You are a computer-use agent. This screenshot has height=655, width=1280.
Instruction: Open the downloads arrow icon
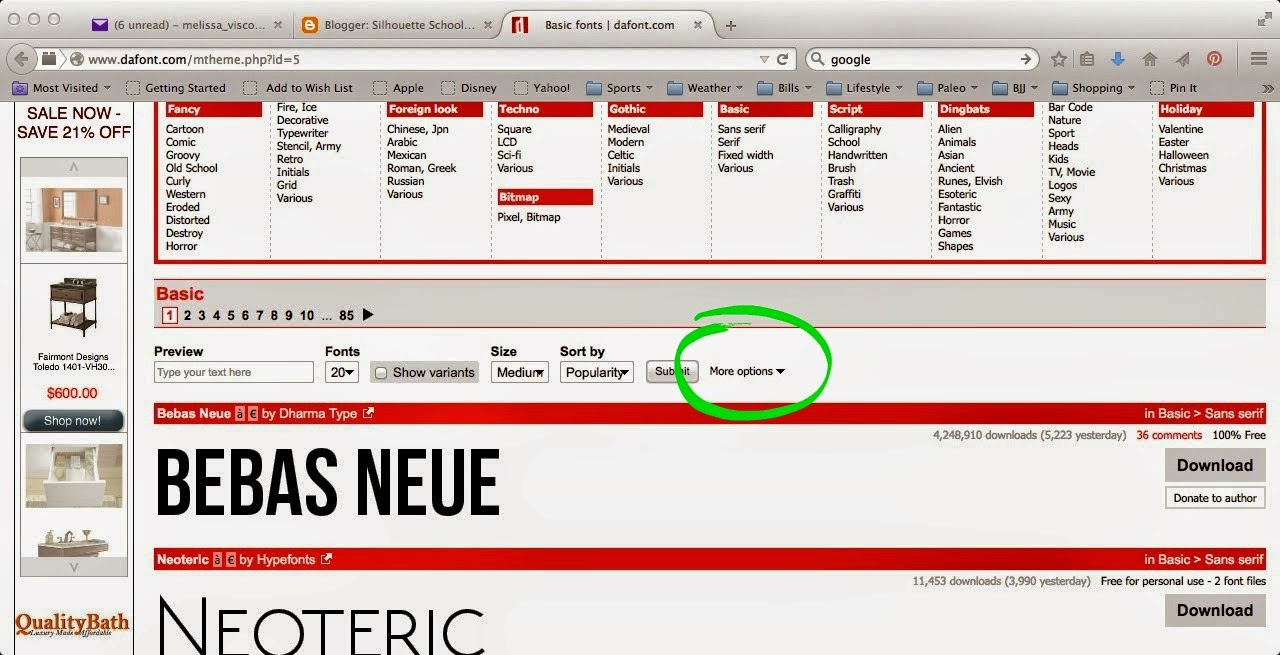point(1118,59)
